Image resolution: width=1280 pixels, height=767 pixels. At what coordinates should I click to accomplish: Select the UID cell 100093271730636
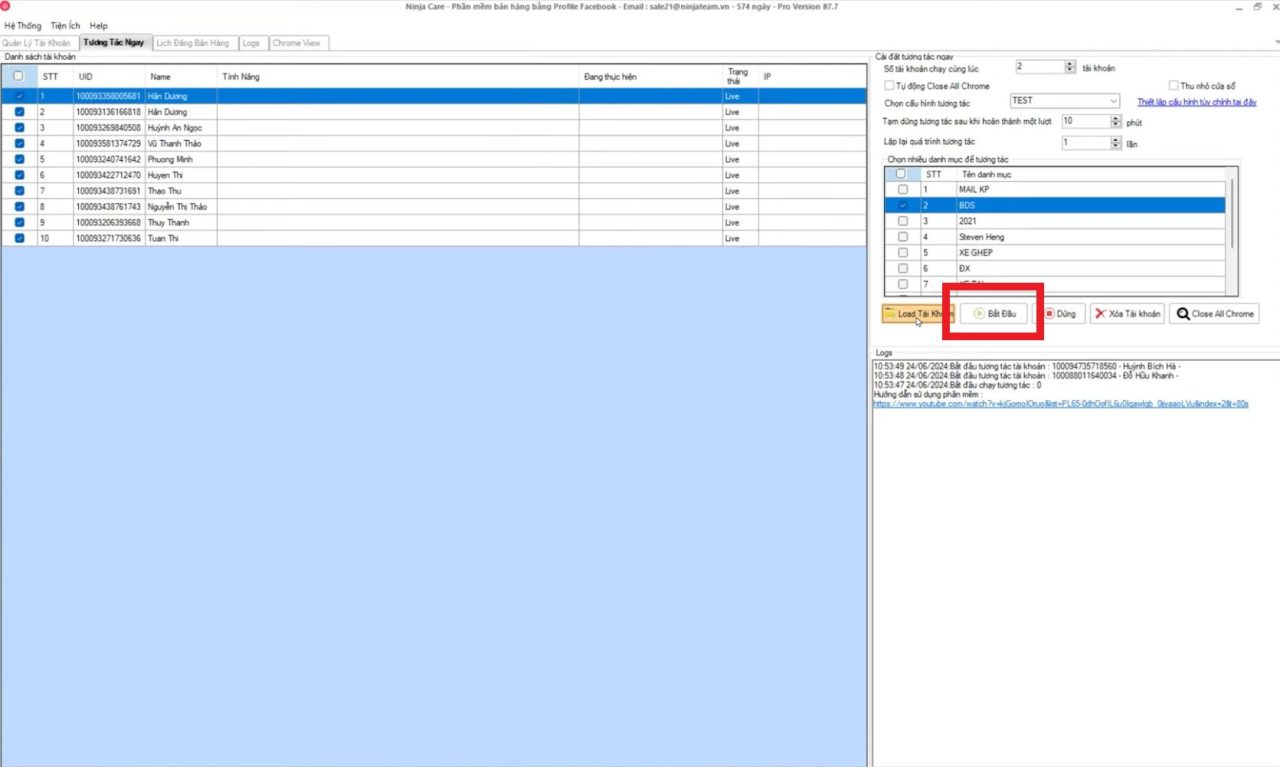pyautogui.click(x=110, y=239)
